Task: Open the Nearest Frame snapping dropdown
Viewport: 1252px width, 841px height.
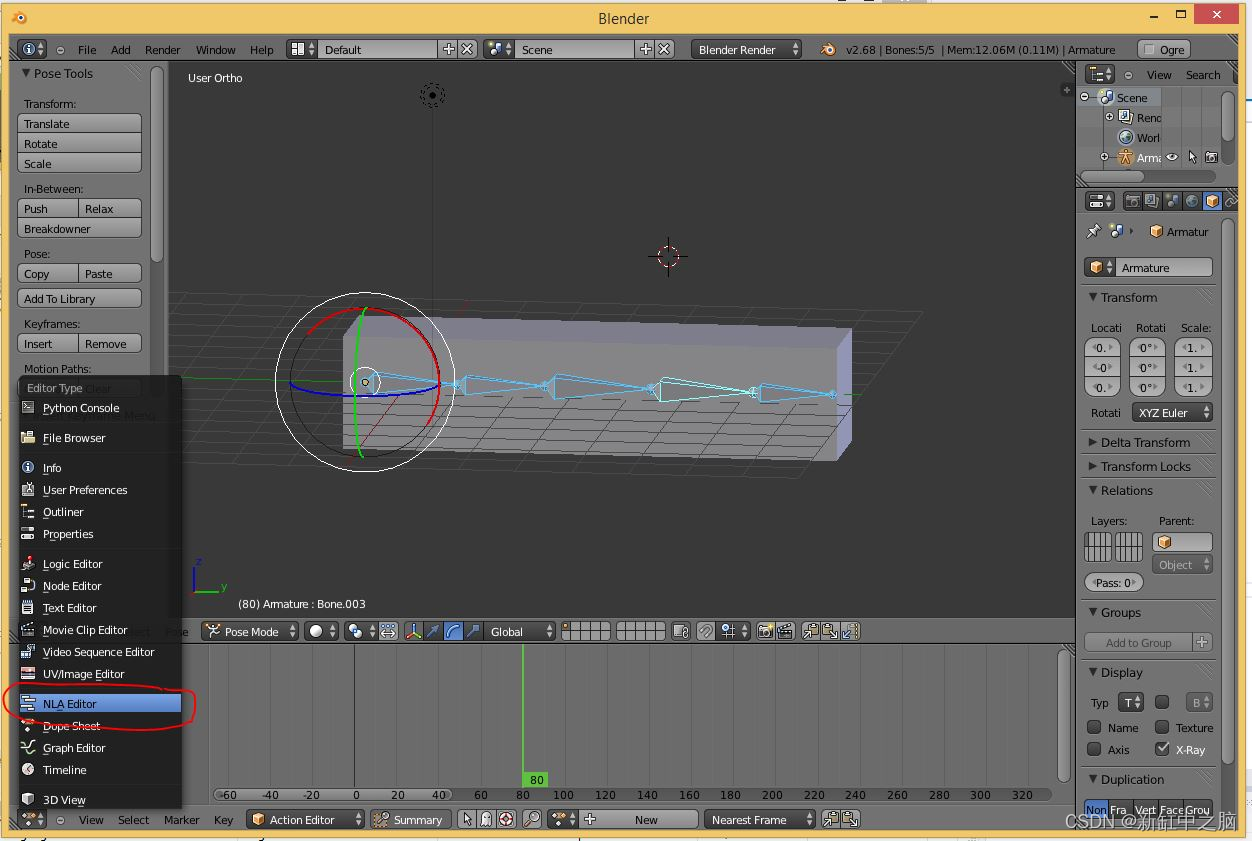Action: tap(760, 819)
